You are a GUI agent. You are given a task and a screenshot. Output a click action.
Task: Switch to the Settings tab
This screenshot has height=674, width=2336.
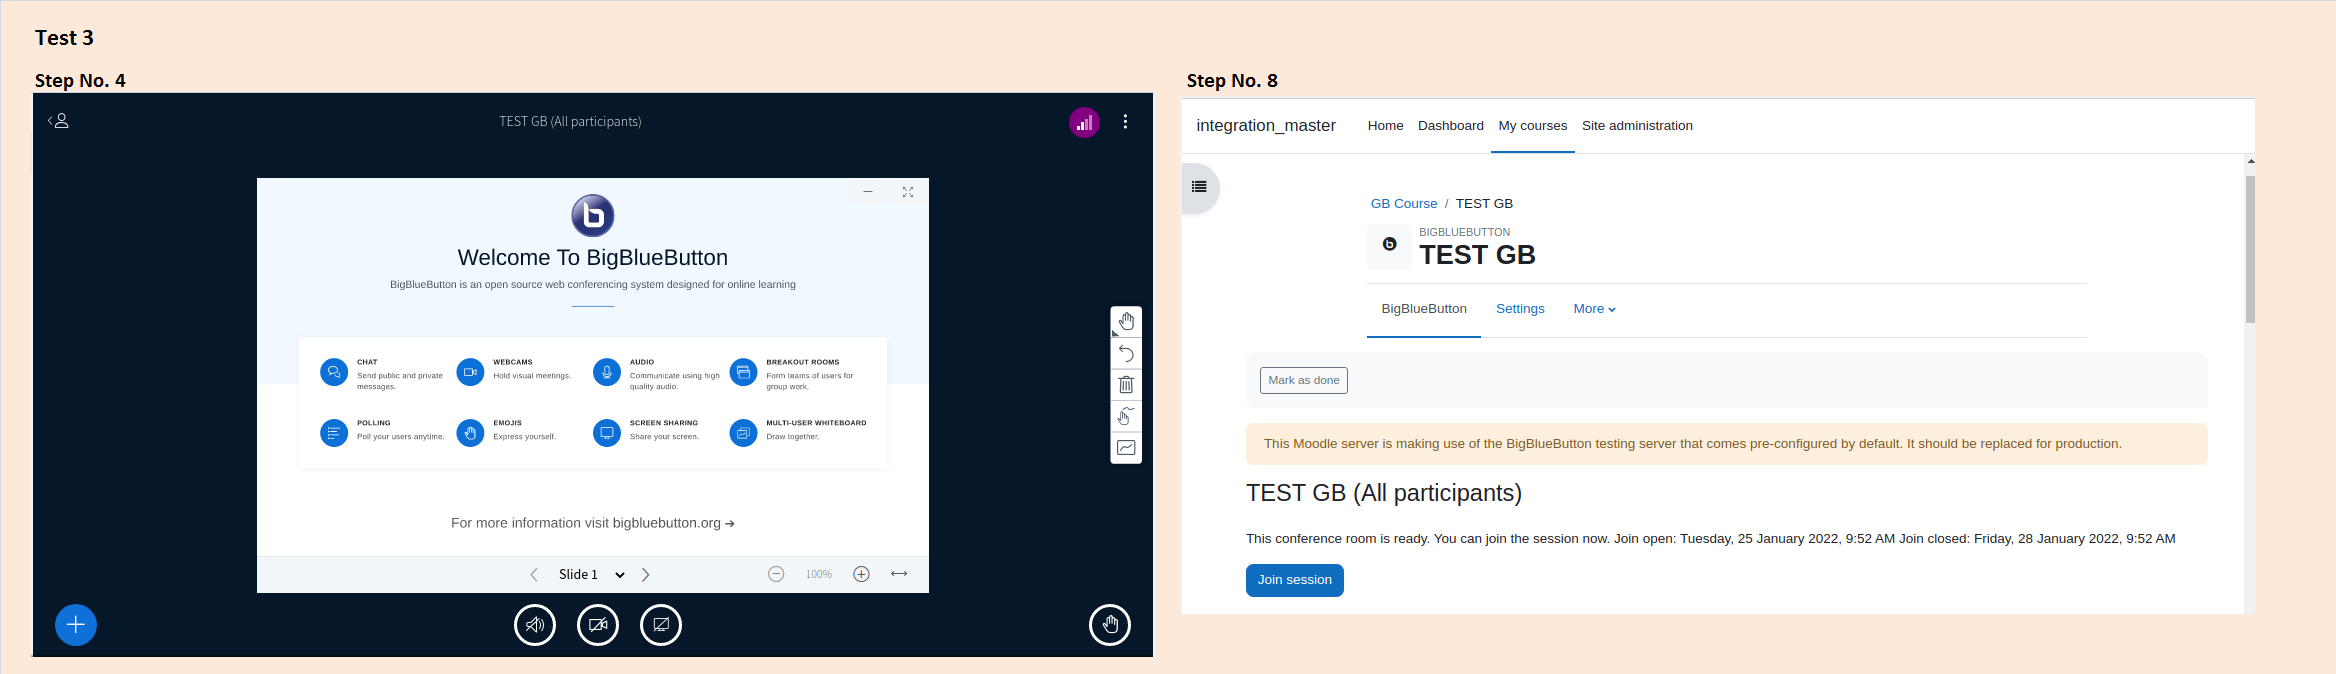pos(1520,309)
